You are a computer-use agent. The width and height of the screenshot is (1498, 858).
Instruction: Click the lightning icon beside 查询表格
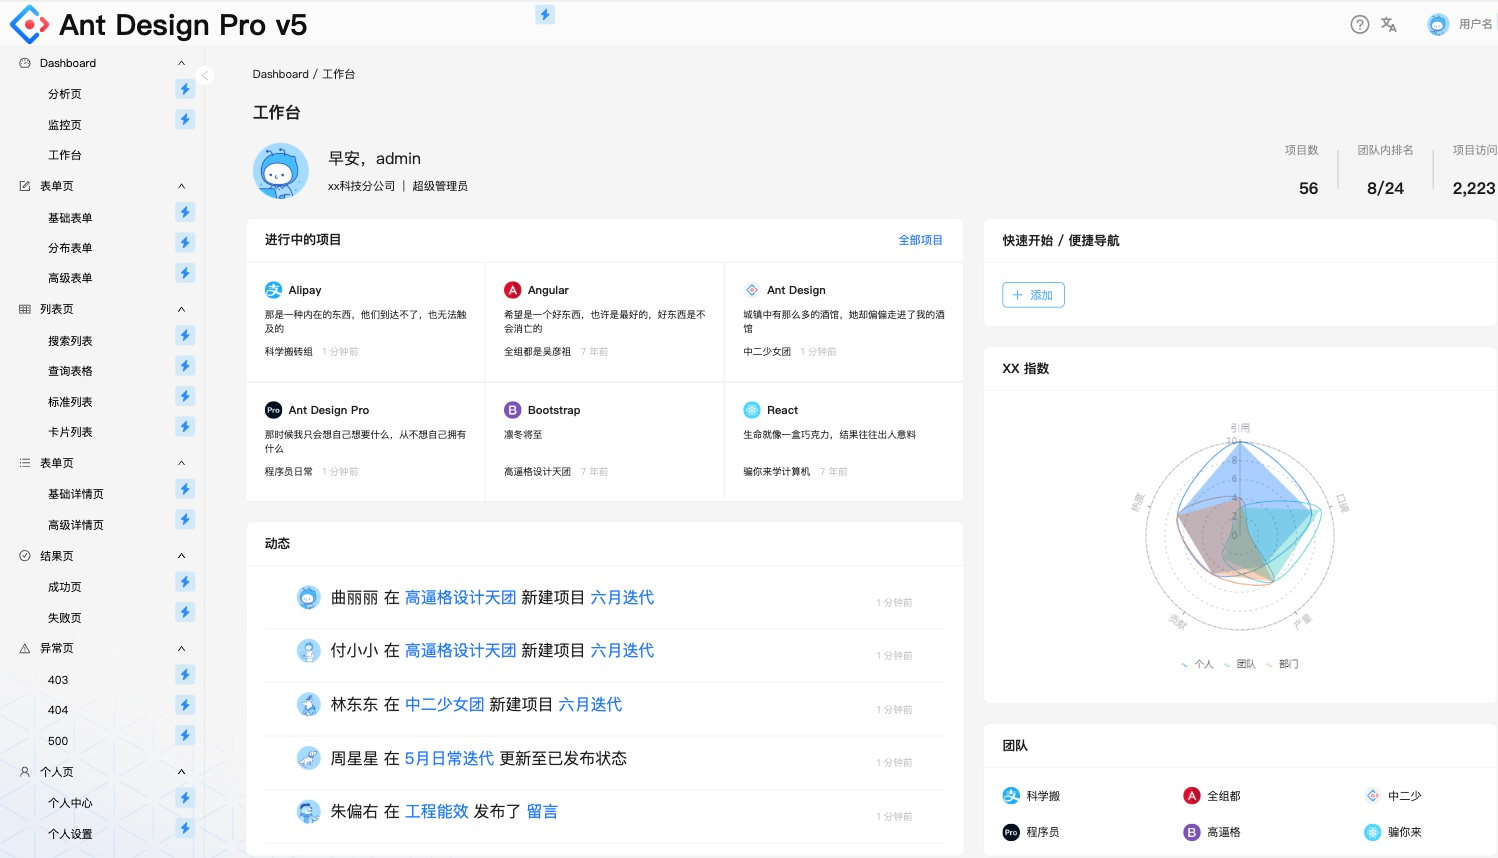[x=185, y=365]
